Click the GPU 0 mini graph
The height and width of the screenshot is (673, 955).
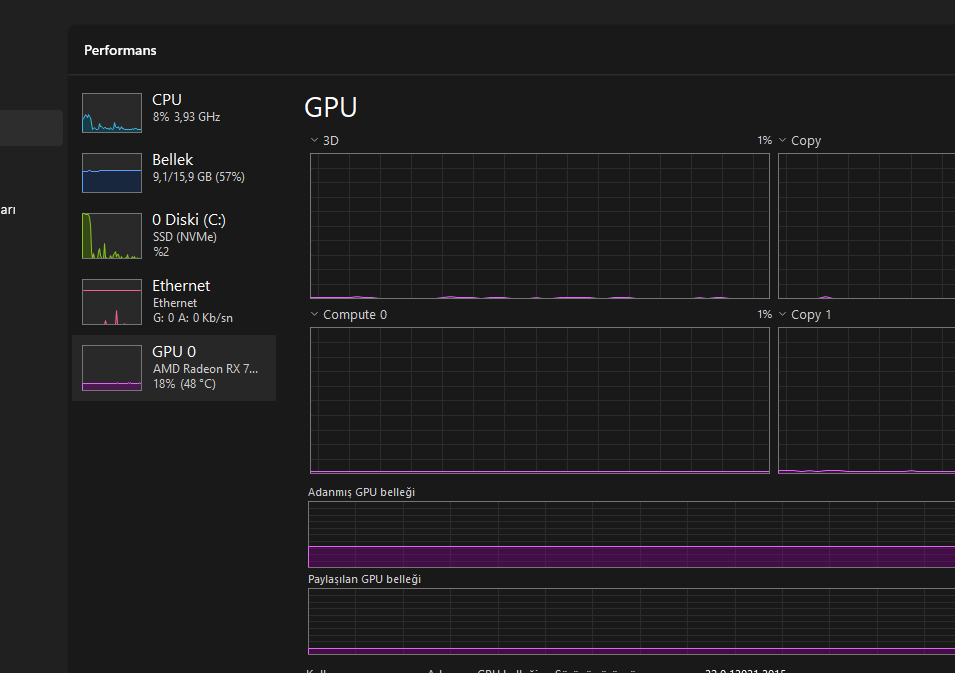(112, 368)
